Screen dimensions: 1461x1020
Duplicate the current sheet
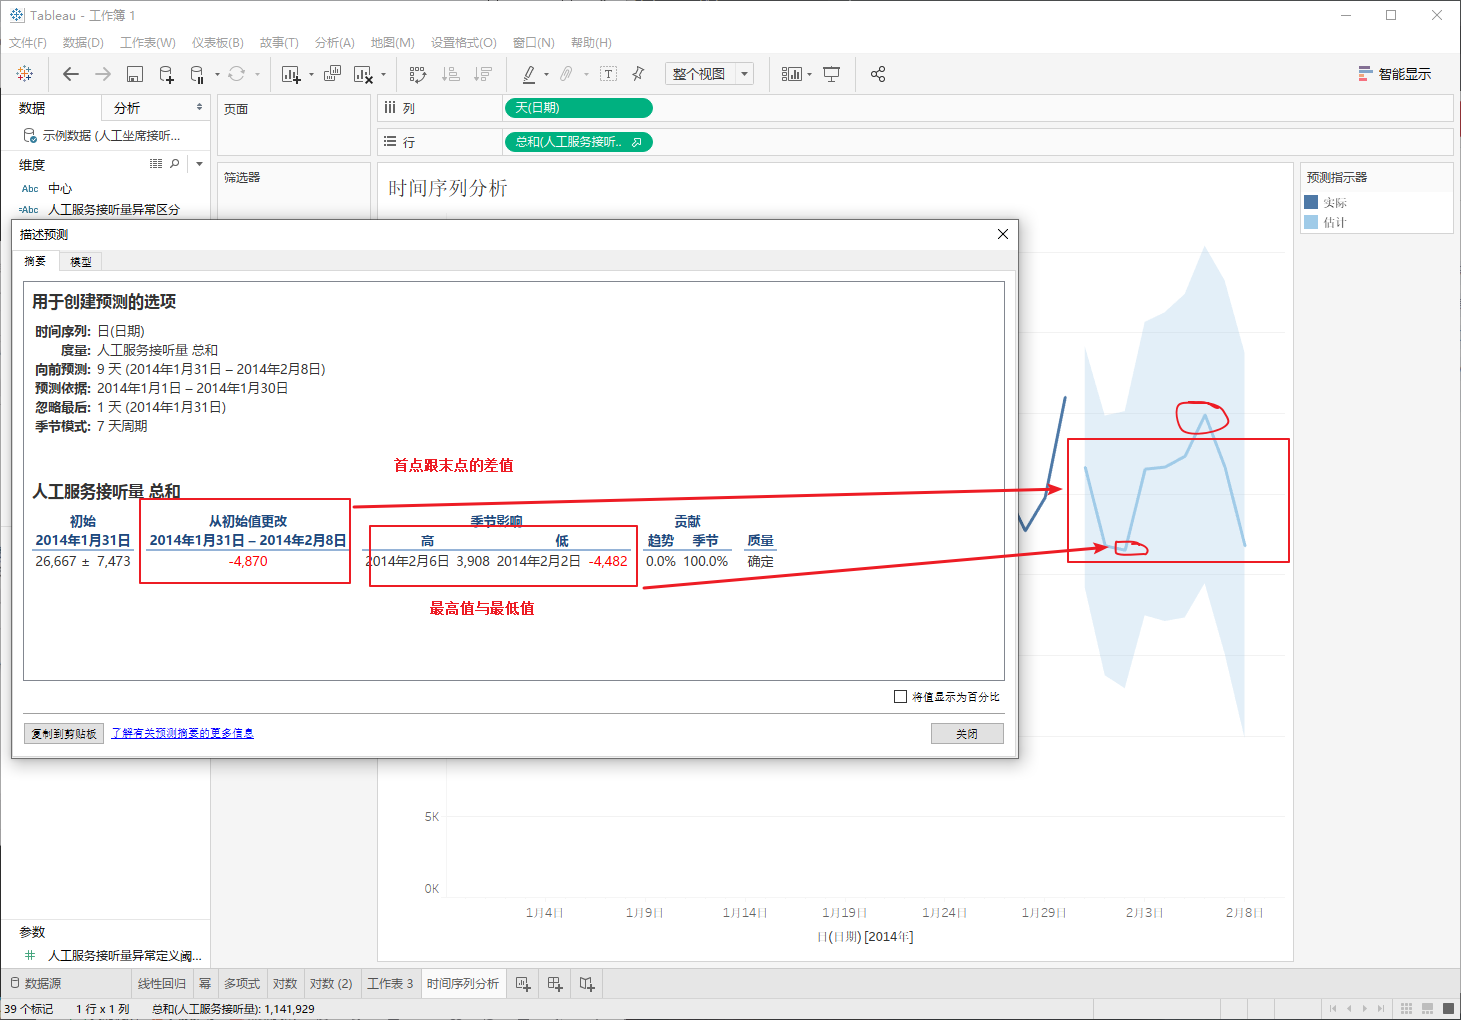[332, 74]
